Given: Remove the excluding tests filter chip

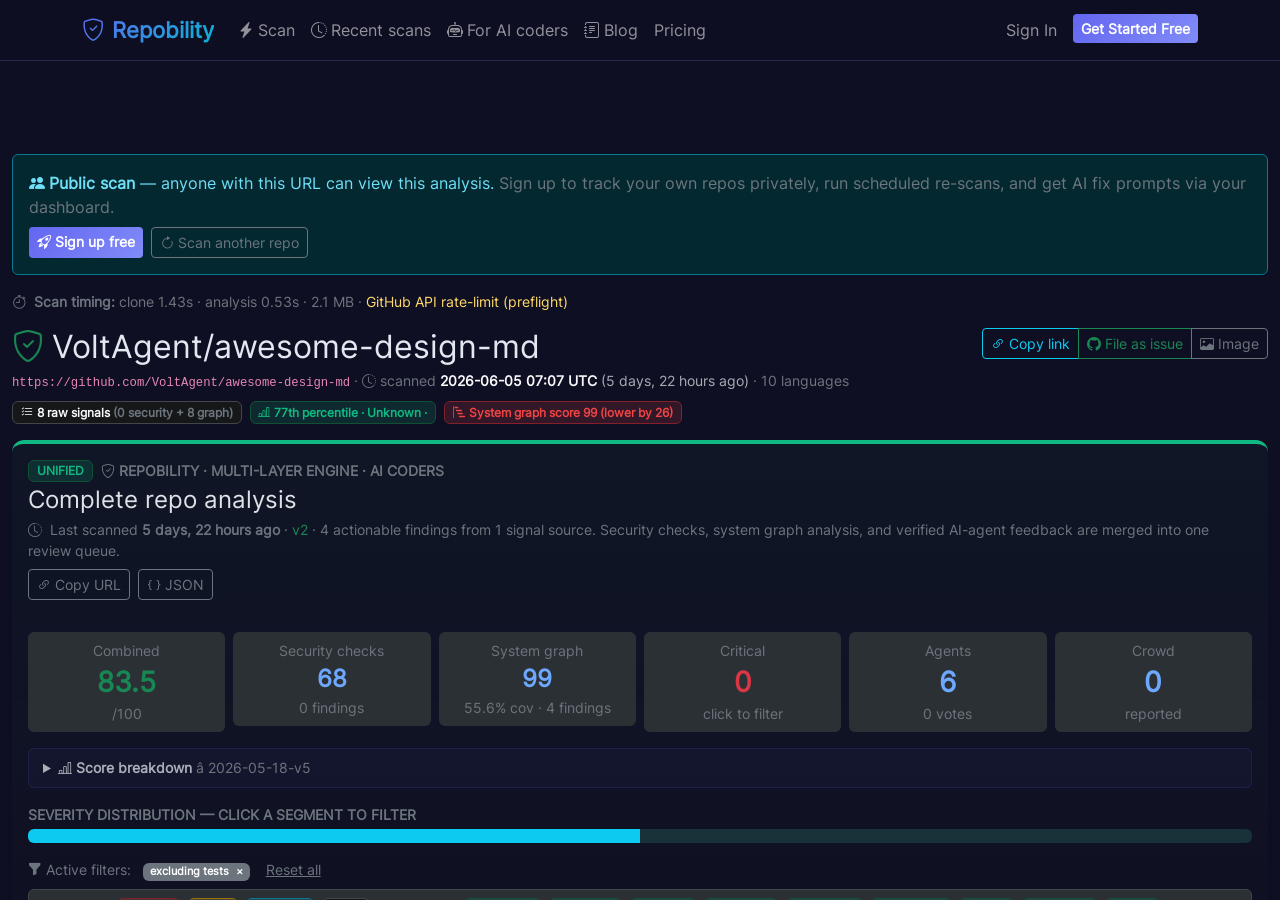Looking at the screenshot, I should tap(239, 871).
